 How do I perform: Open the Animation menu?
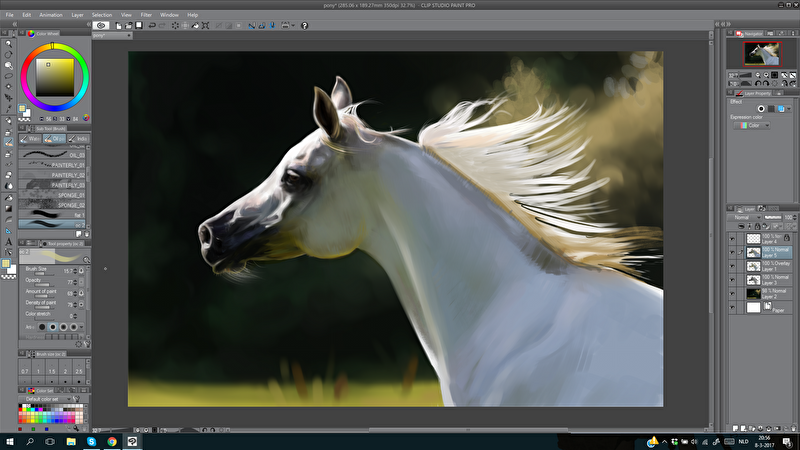[x=51, y=15]
